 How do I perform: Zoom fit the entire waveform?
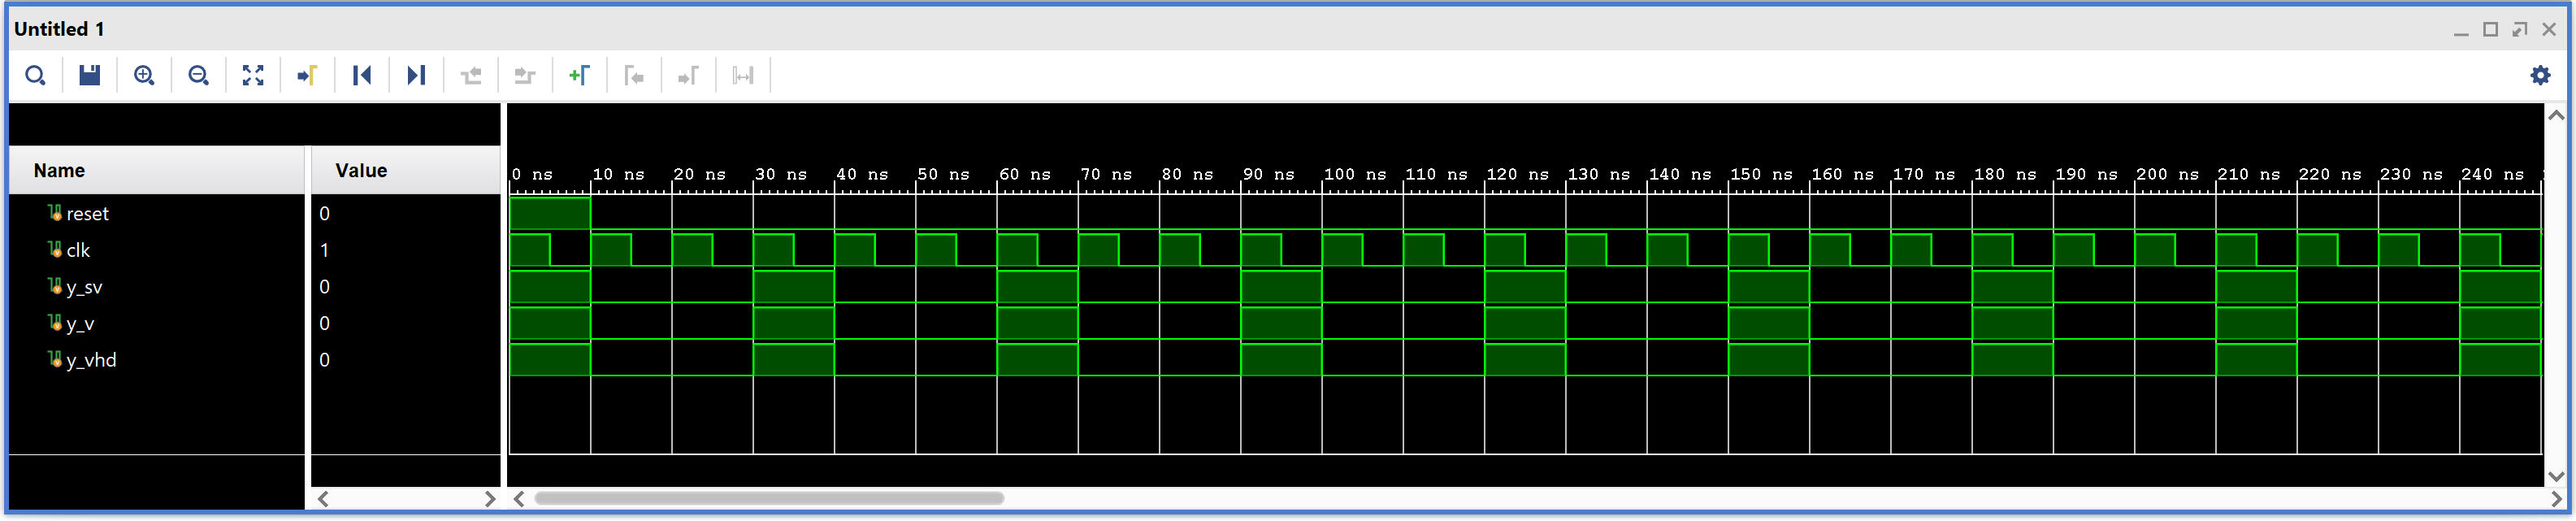click(x=253, y=76)
